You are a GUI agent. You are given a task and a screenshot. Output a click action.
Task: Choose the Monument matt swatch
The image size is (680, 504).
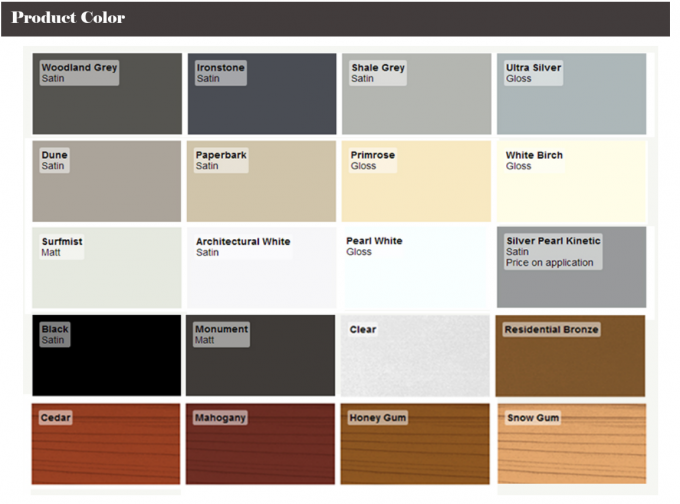(261, 356)
